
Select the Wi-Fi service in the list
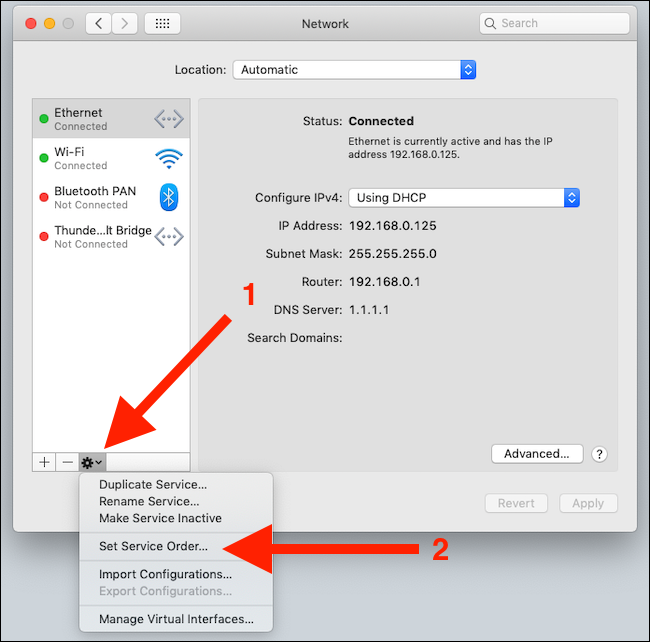click(111, 158)
